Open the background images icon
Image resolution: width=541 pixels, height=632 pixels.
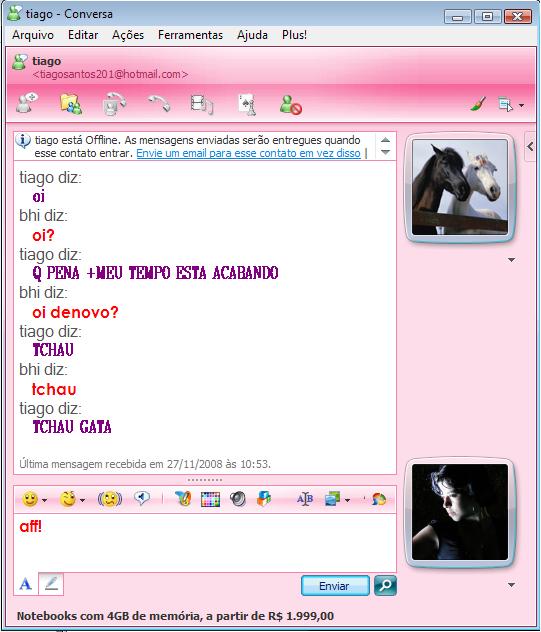[333, 499]
